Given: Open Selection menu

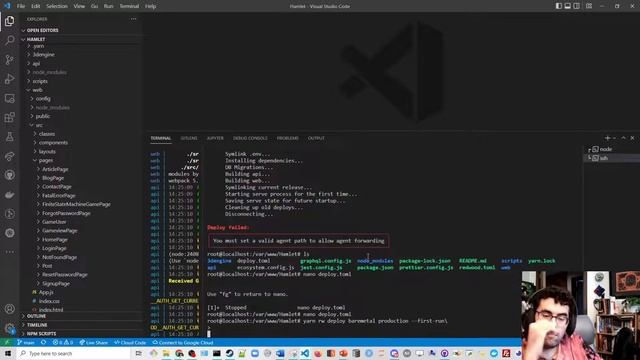Looking at the screenshot, I should 57,6.
